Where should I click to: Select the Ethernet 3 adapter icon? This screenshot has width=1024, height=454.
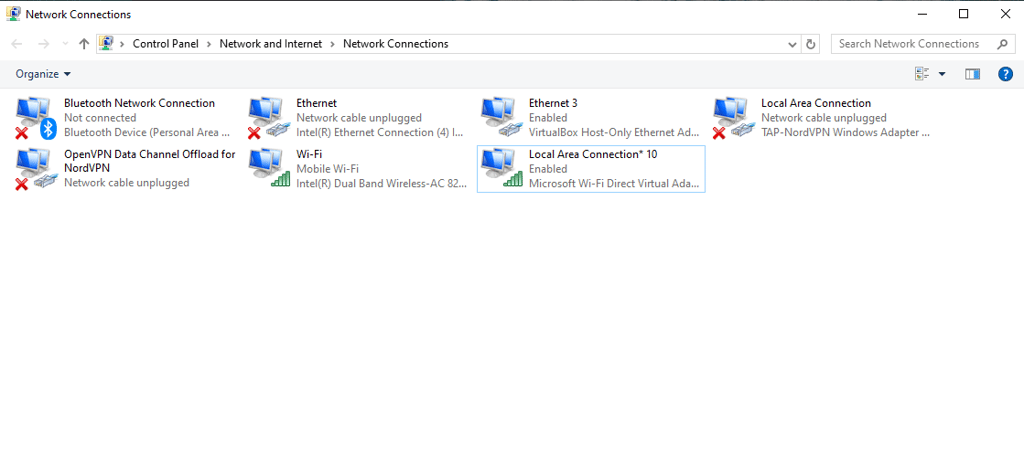pos(500,118)
